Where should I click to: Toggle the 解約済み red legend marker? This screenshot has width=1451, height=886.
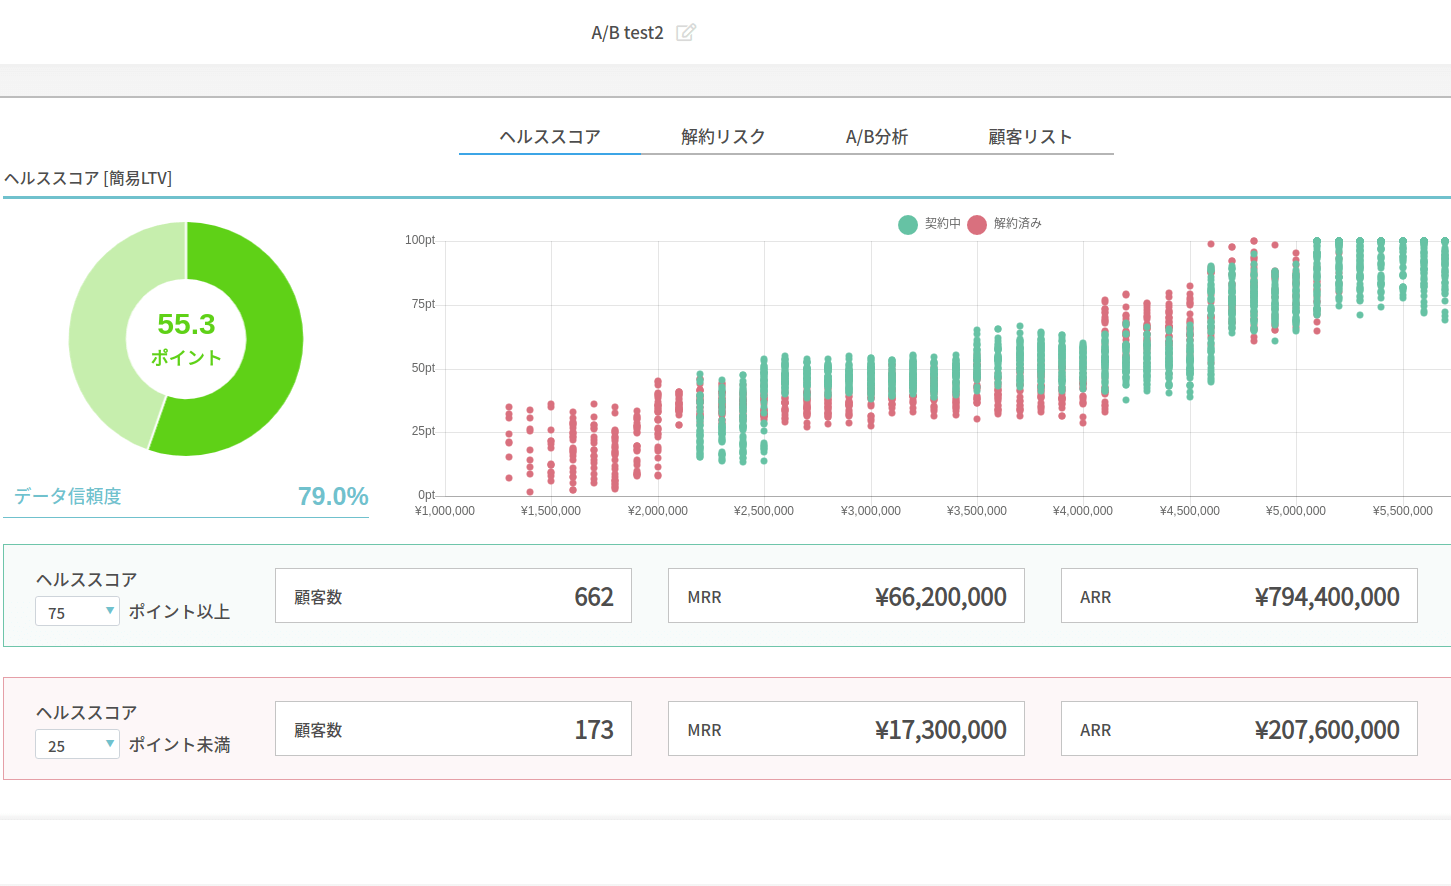977,224
